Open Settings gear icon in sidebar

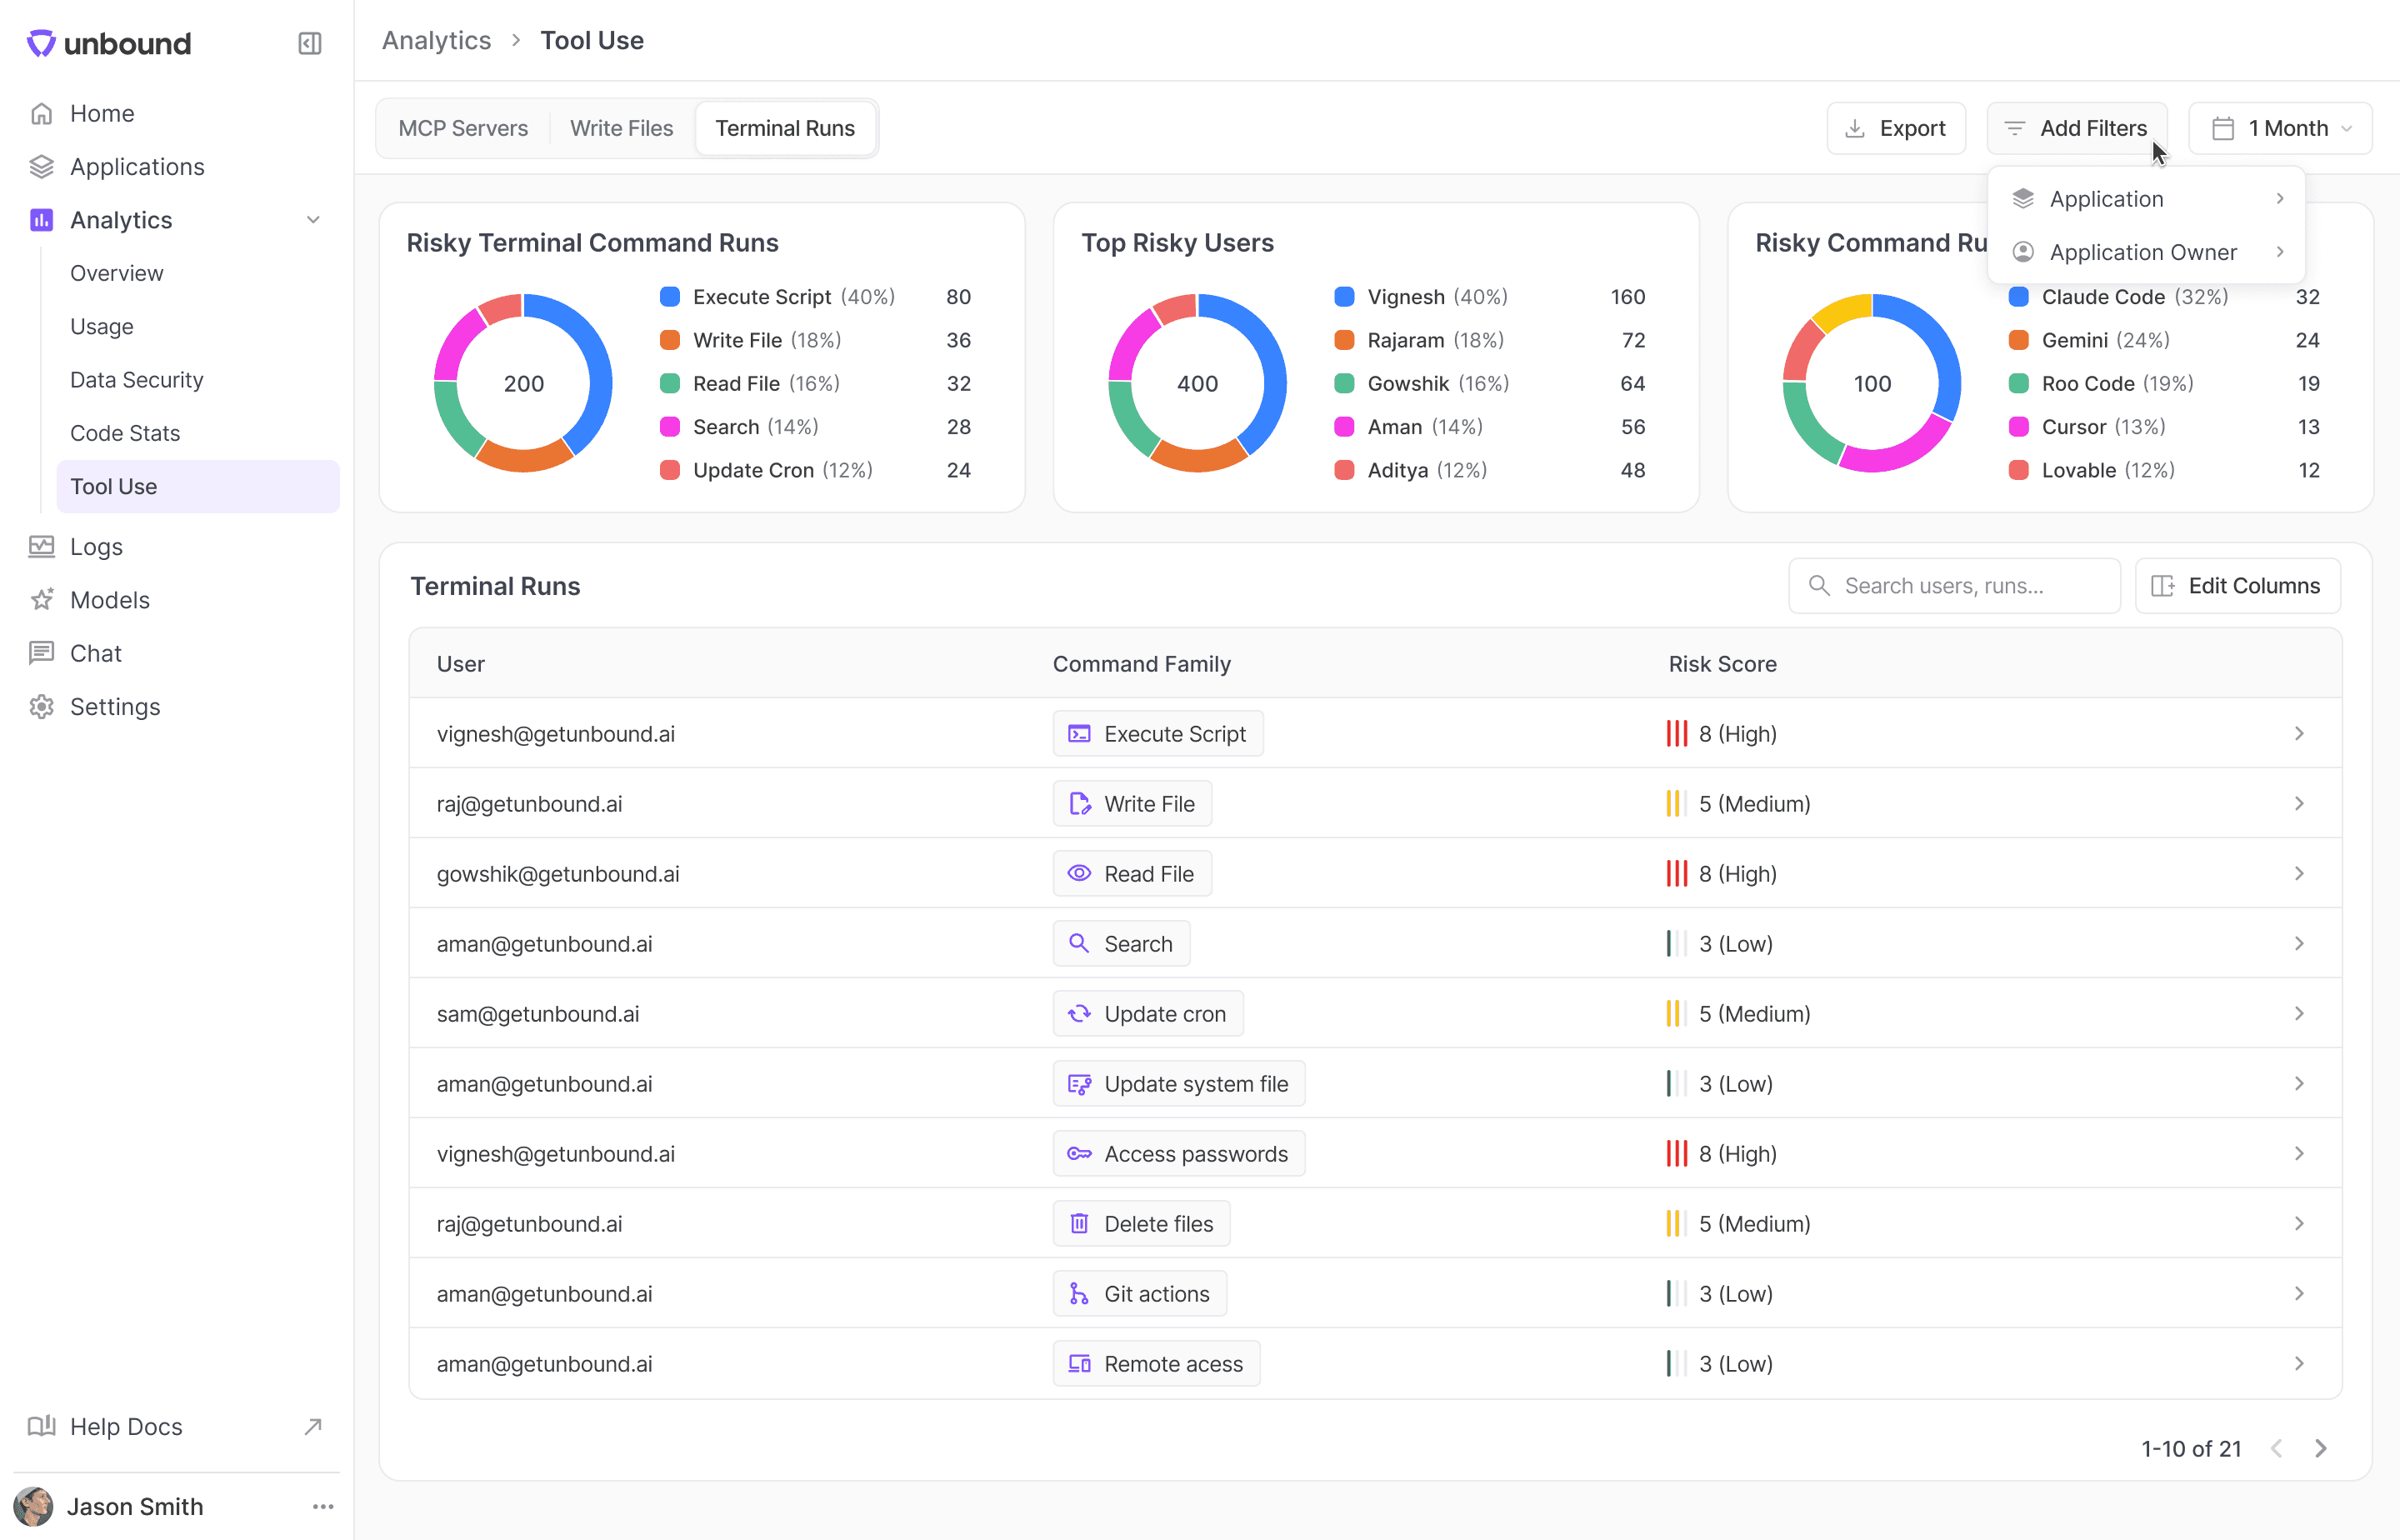41,707
